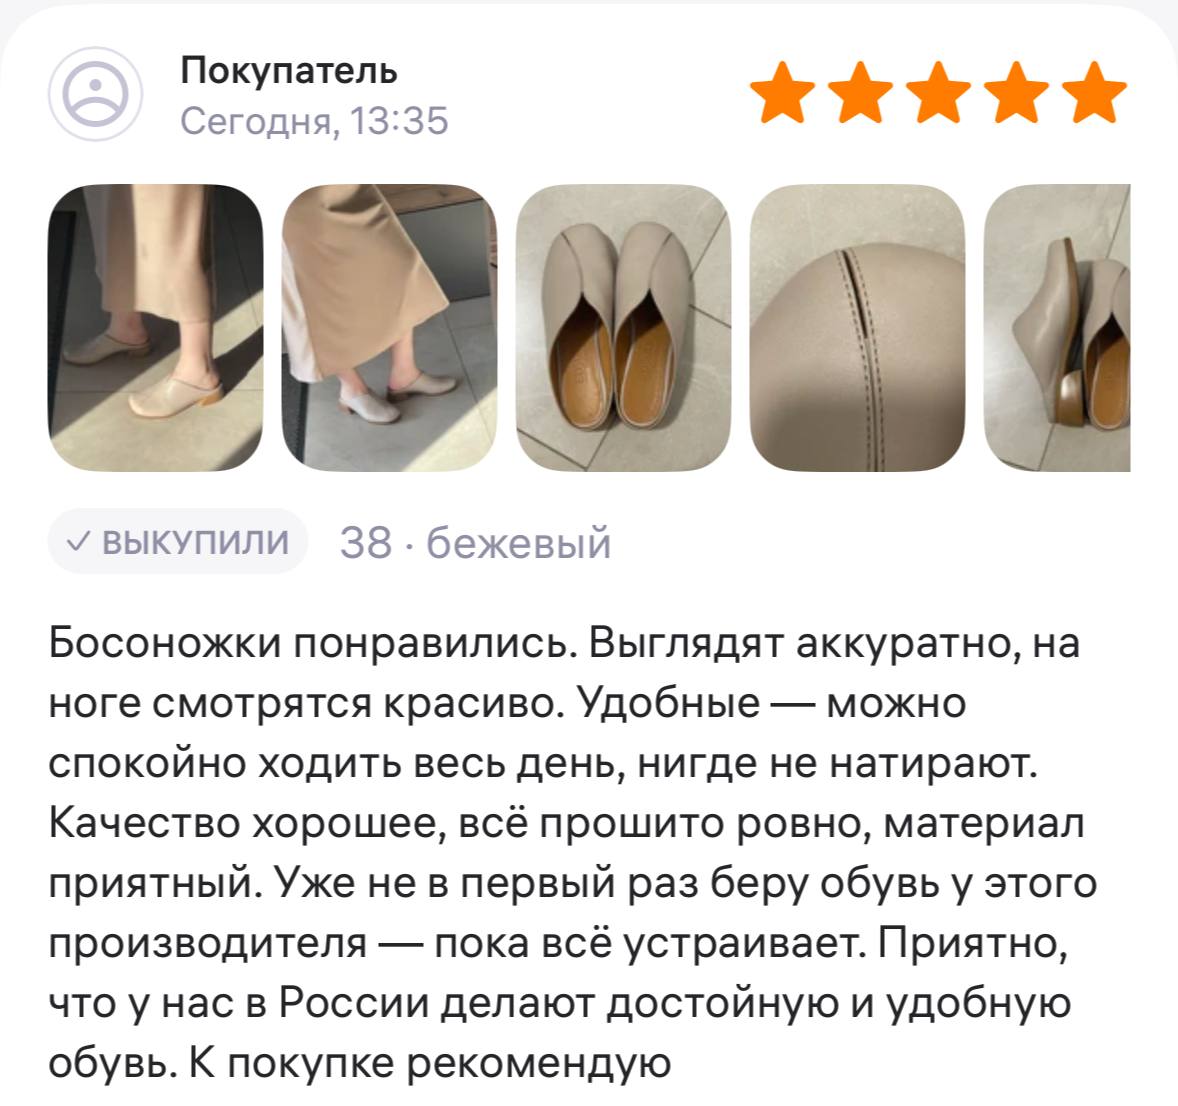Click the checkmark in the Выкупили badge
Screen dimensions: 1178x1106
click(79, 542)
